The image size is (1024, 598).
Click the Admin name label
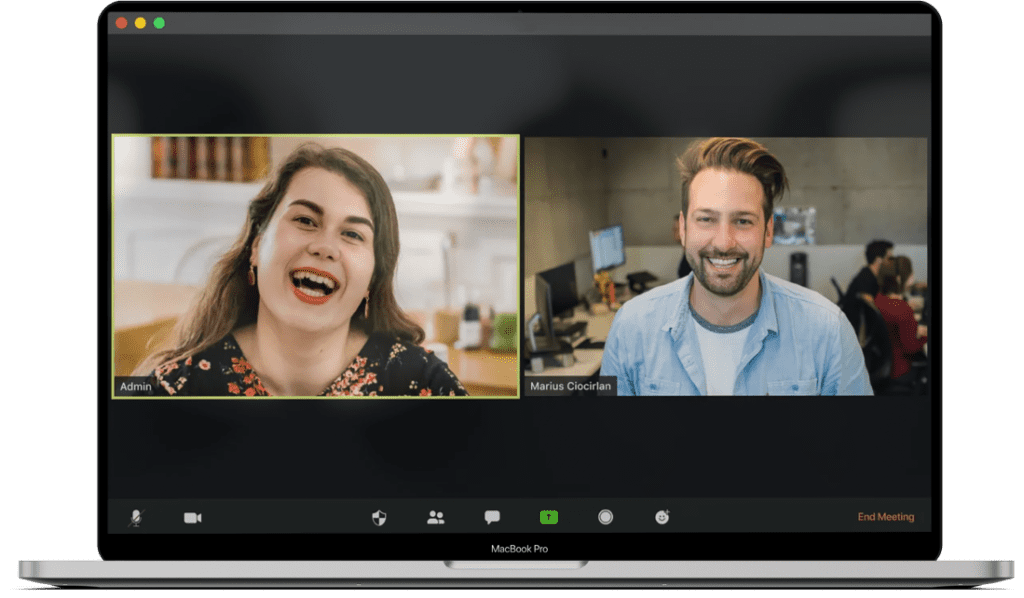(135, 386)
